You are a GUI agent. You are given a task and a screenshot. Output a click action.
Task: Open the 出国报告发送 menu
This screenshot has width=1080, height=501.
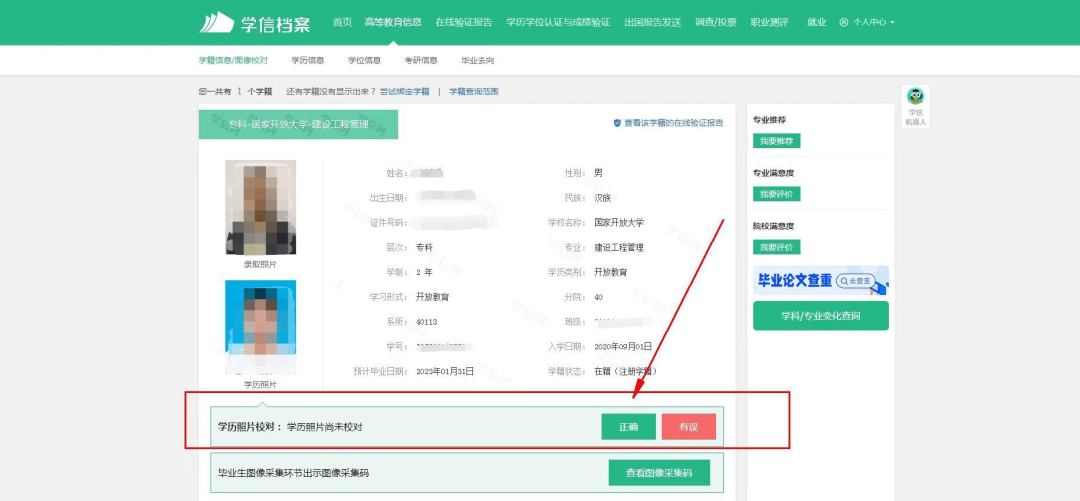click(x=652, y=22)
